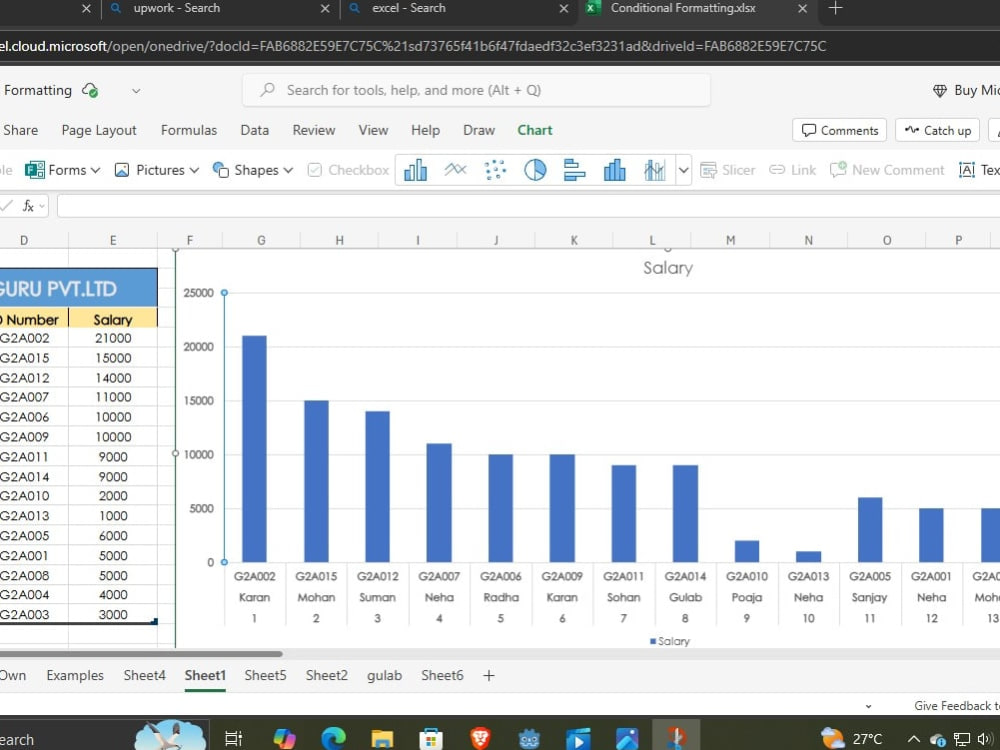Insert the stock chart icon in the gallery
This screenshot has width=1000, height=750.
(654, 170)
